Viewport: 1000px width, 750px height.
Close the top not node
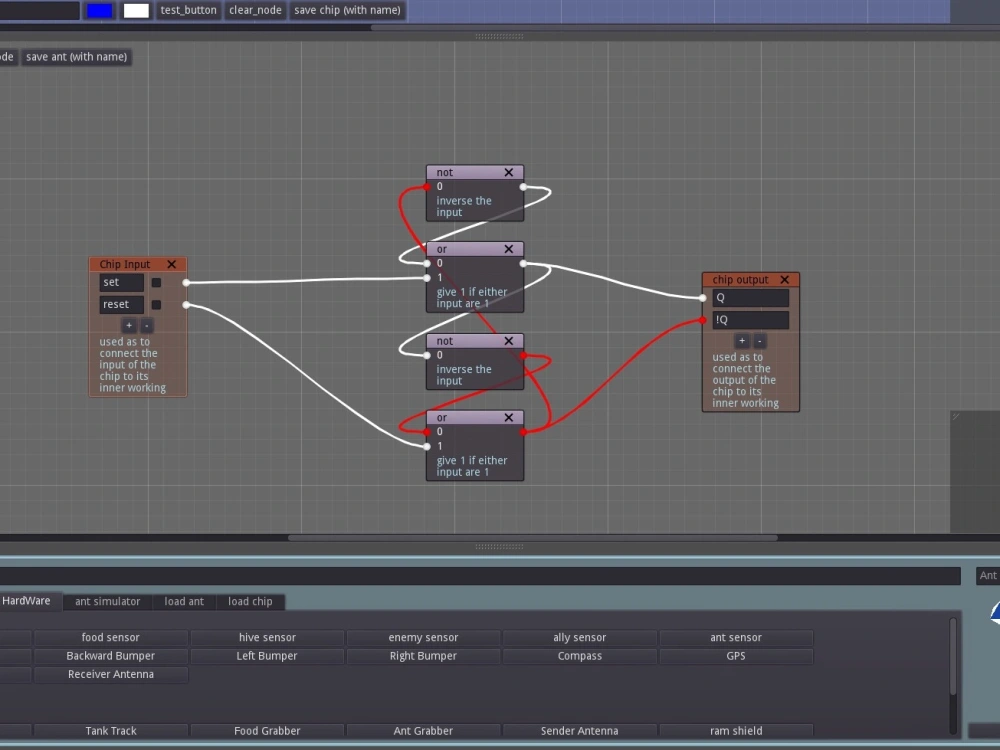(x=508, y=172)
